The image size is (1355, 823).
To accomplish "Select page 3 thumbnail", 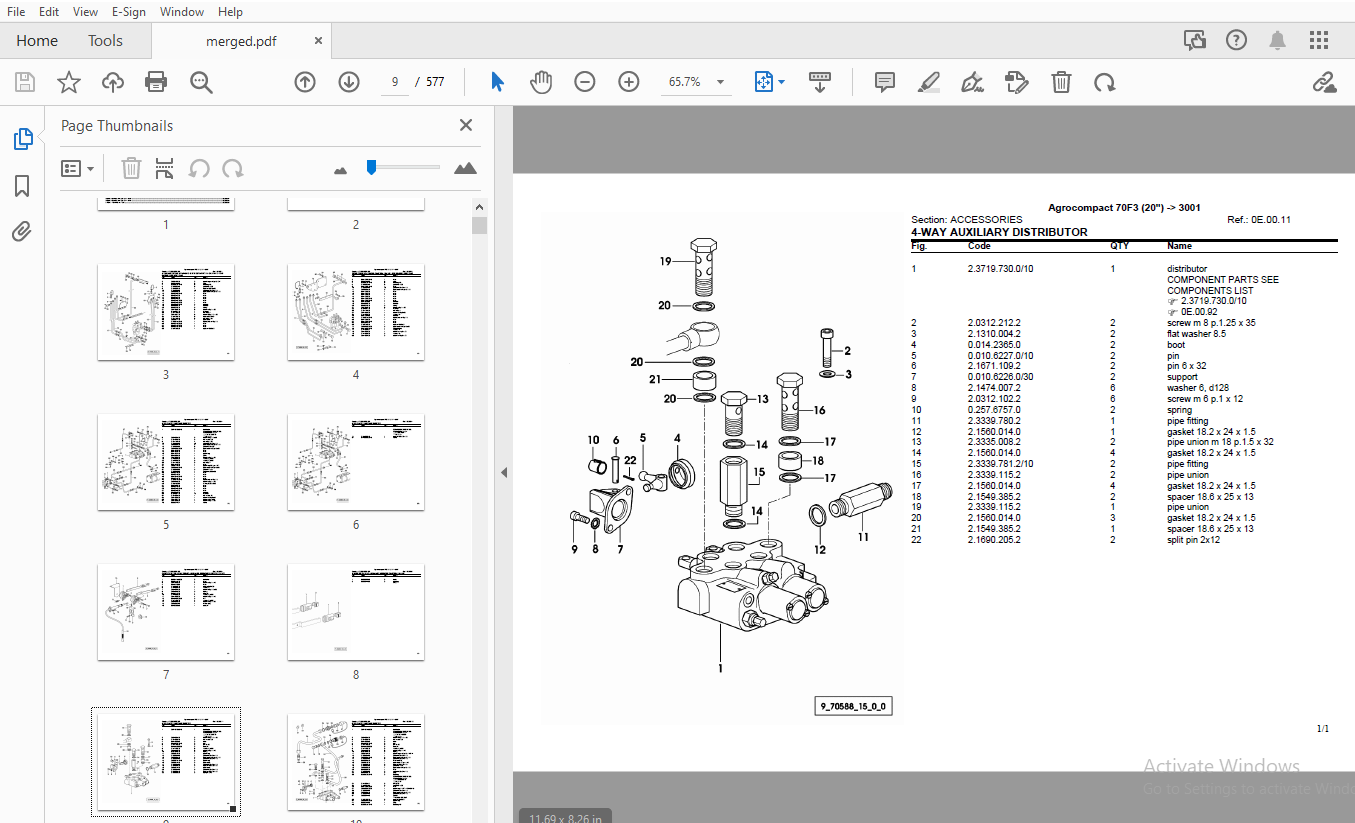I will 166,312.
